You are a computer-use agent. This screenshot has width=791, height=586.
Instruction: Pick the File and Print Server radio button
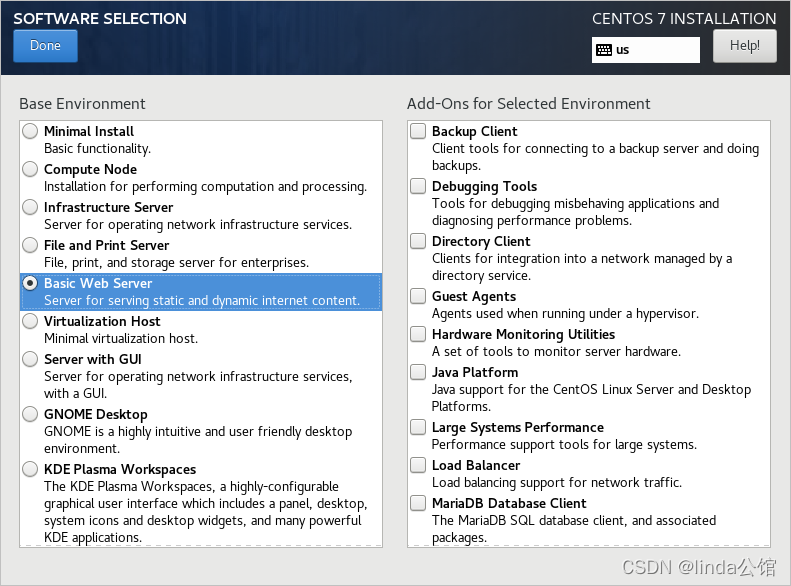30,245
